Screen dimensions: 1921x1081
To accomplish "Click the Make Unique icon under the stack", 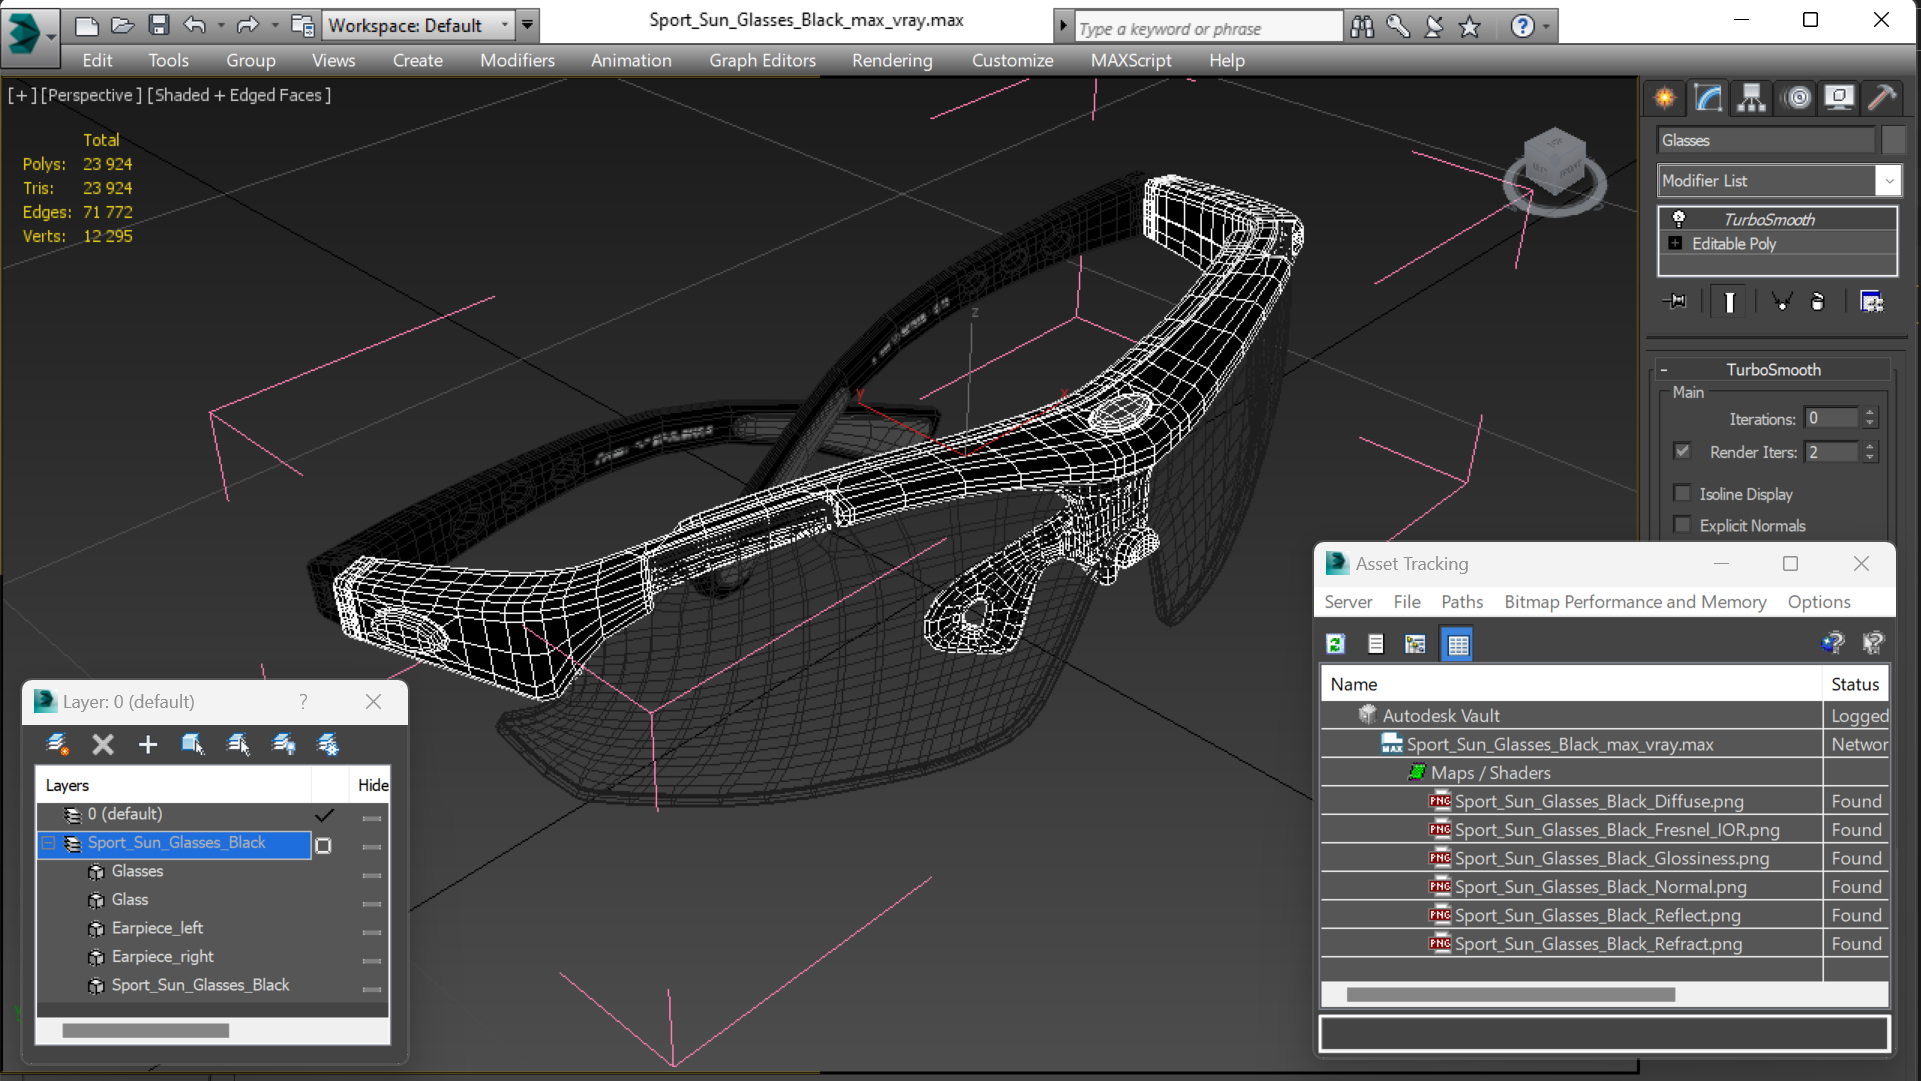I will [1781, 301].
